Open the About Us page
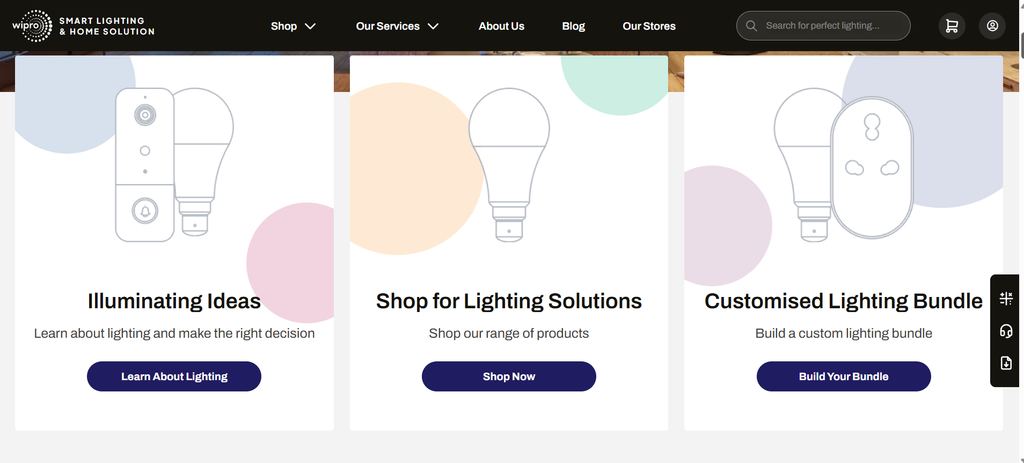 (501, 26)
